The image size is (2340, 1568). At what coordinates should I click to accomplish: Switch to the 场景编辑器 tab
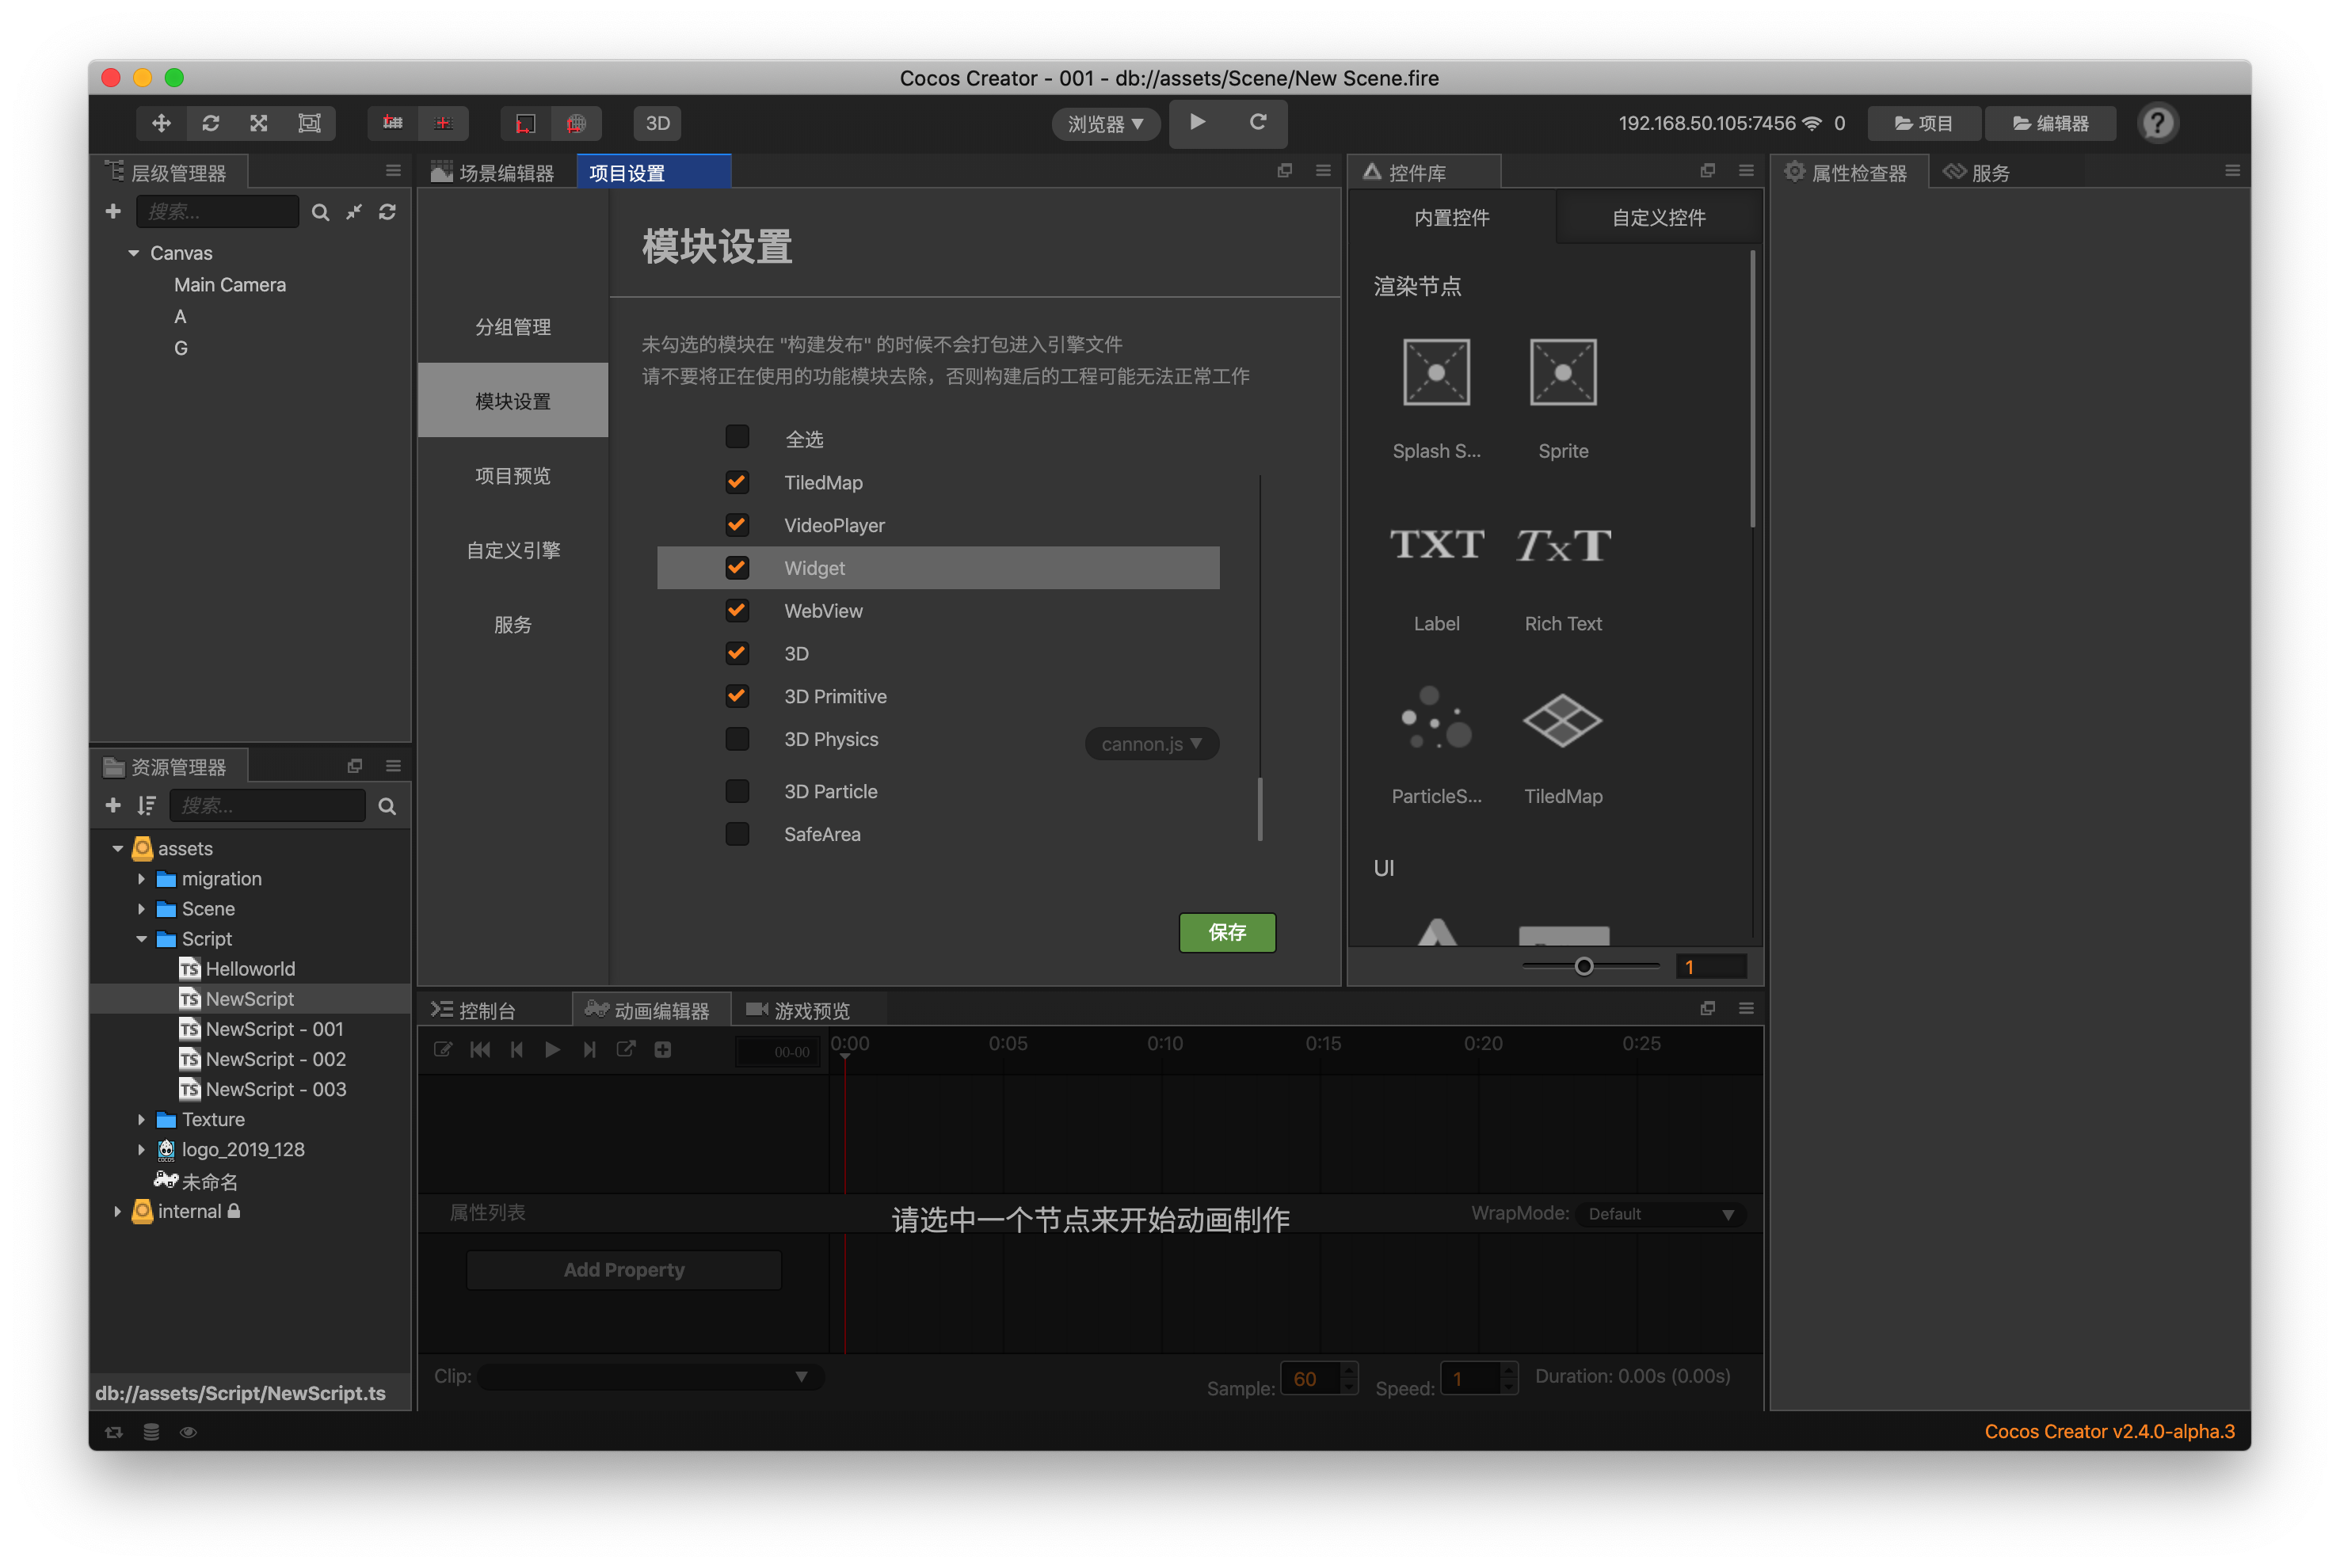tap(494, 173)
